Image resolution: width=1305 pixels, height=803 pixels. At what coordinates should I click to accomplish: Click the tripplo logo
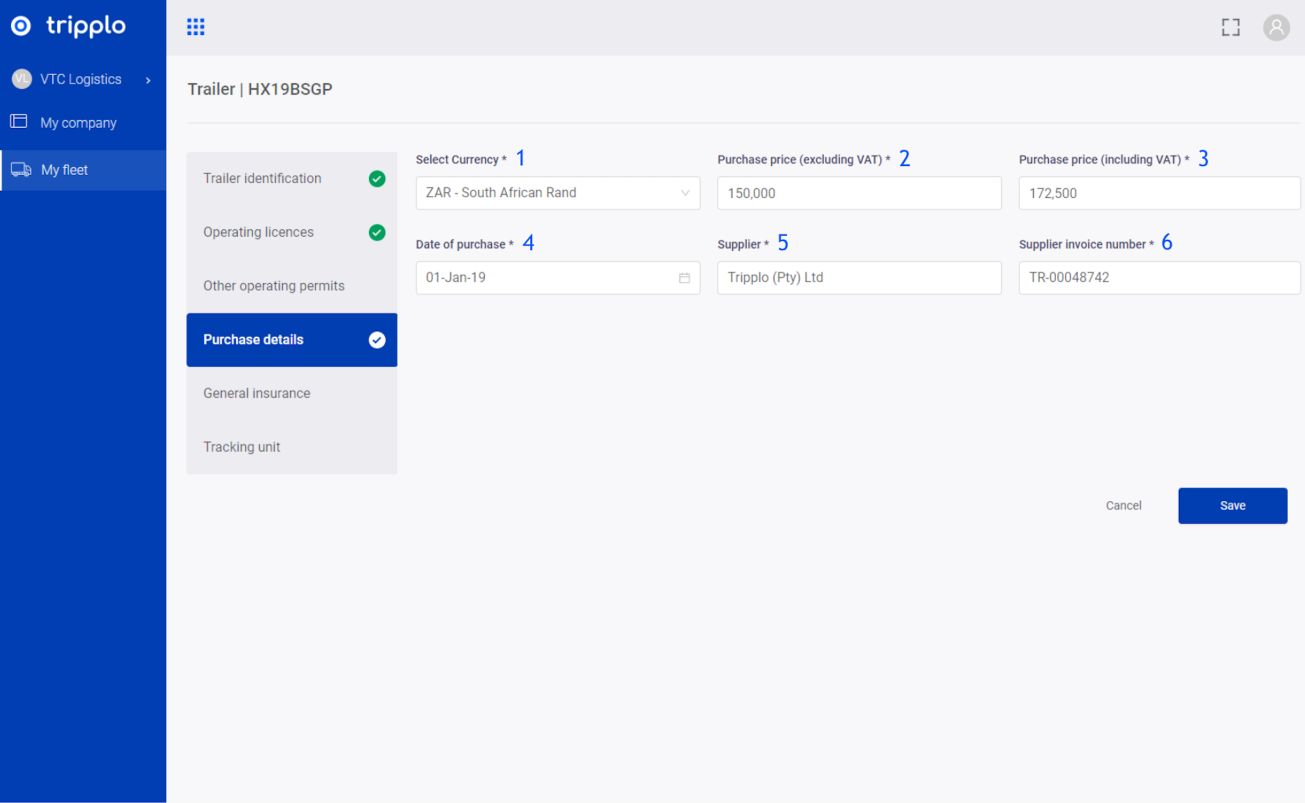(x=68, y=27)
